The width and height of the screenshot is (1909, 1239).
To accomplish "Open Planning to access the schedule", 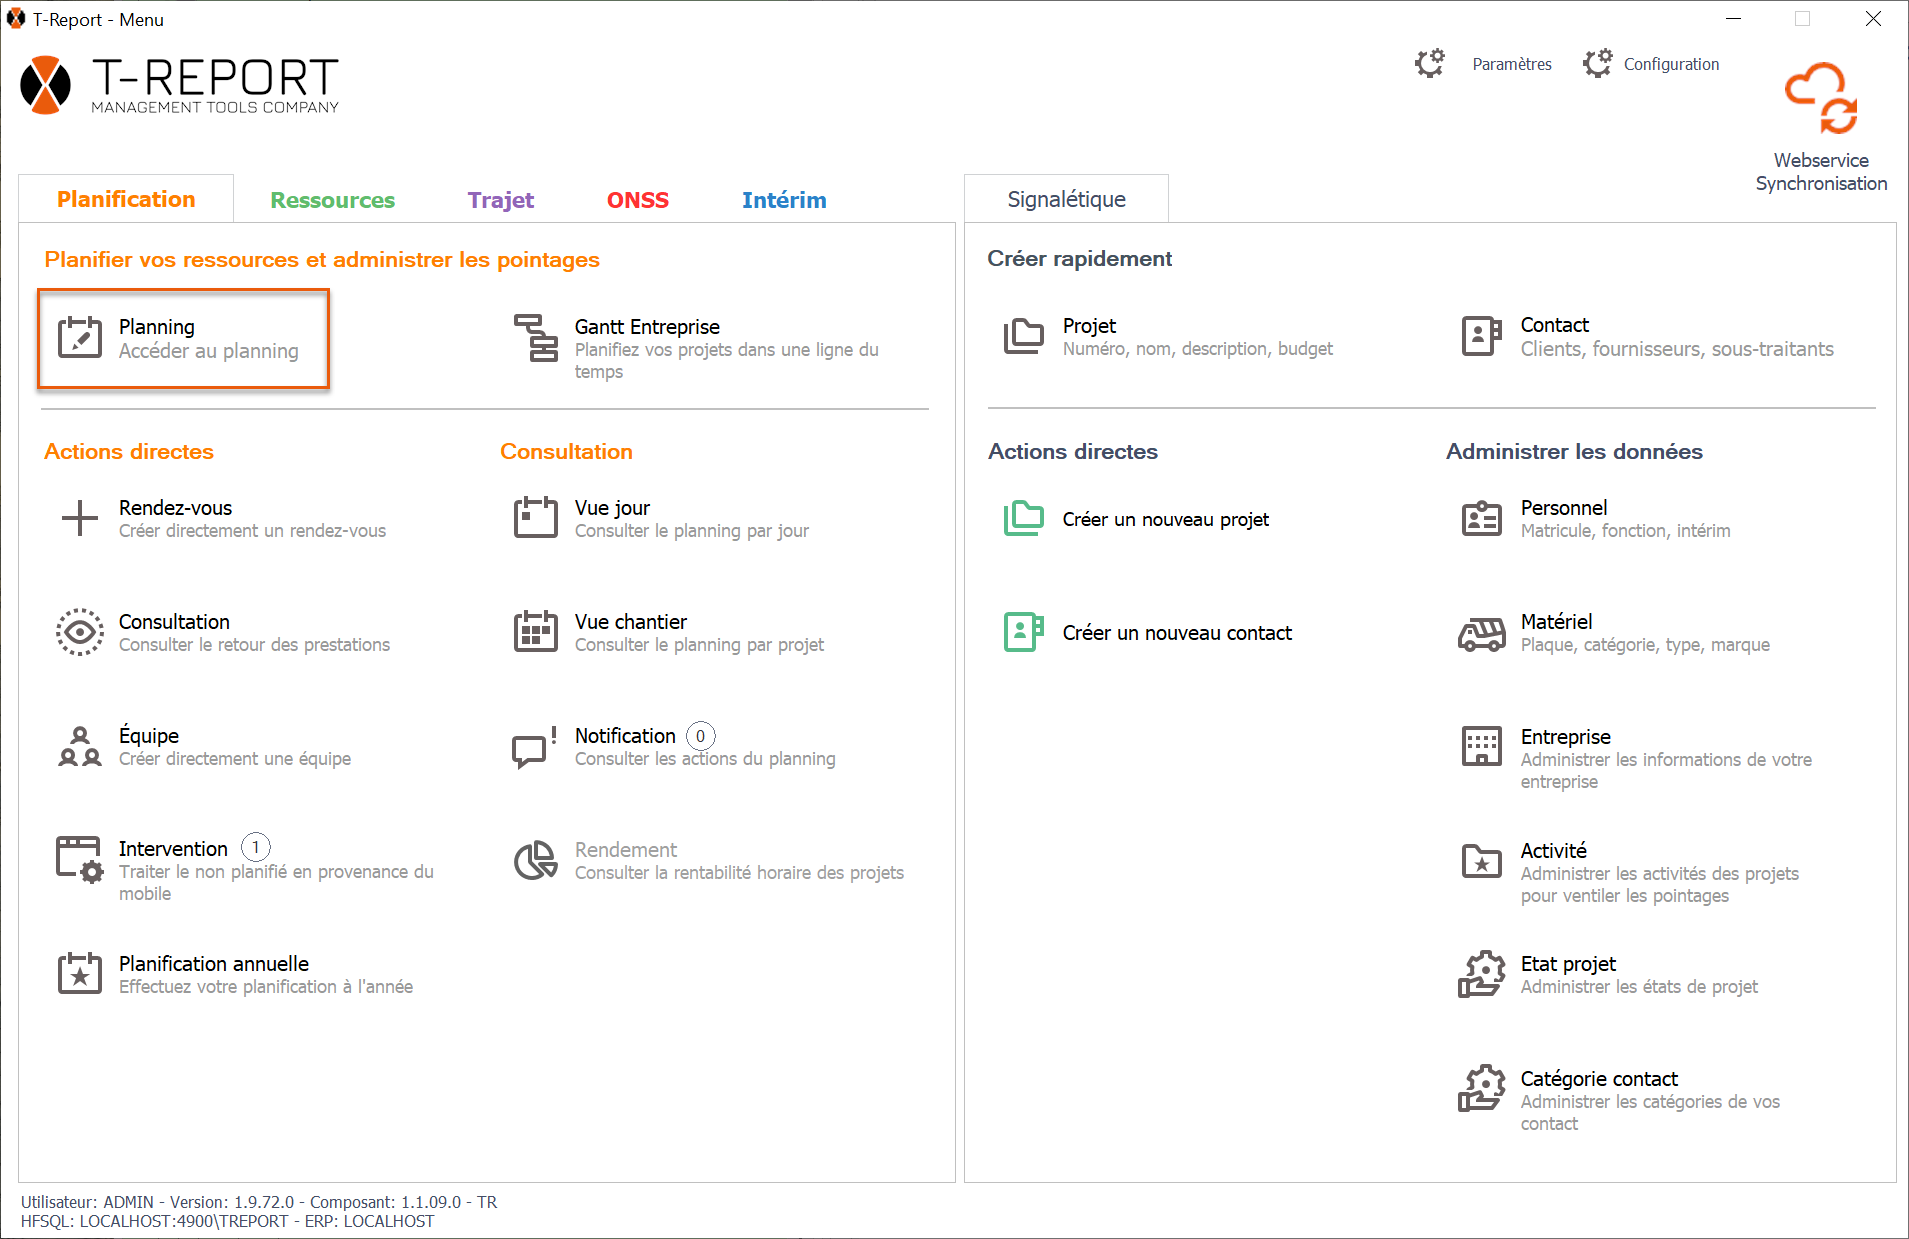I will [183, 338].
